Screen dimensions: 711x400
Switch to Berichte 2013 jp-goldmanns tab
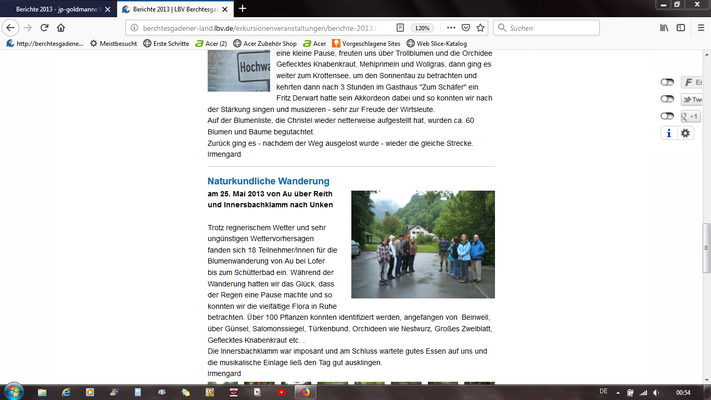point(56,9)
